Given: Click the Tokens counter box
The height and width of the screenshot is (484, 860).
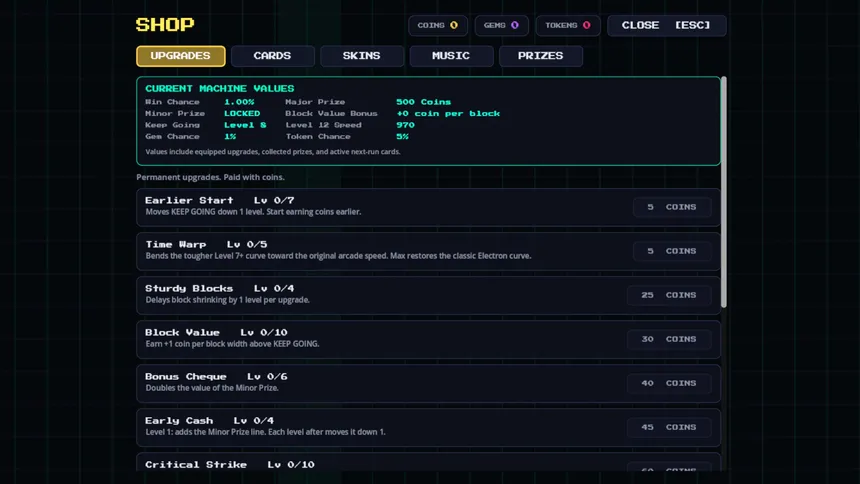Looking at the screenshot, I should click(568, 25).
